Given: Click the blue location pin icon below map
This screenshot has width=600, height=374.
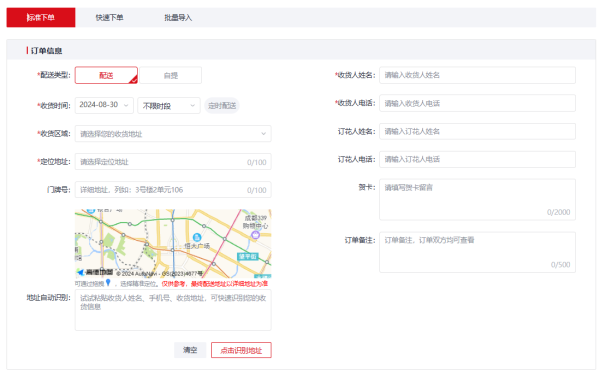Looking at the screenshot, I should [108, 283].
